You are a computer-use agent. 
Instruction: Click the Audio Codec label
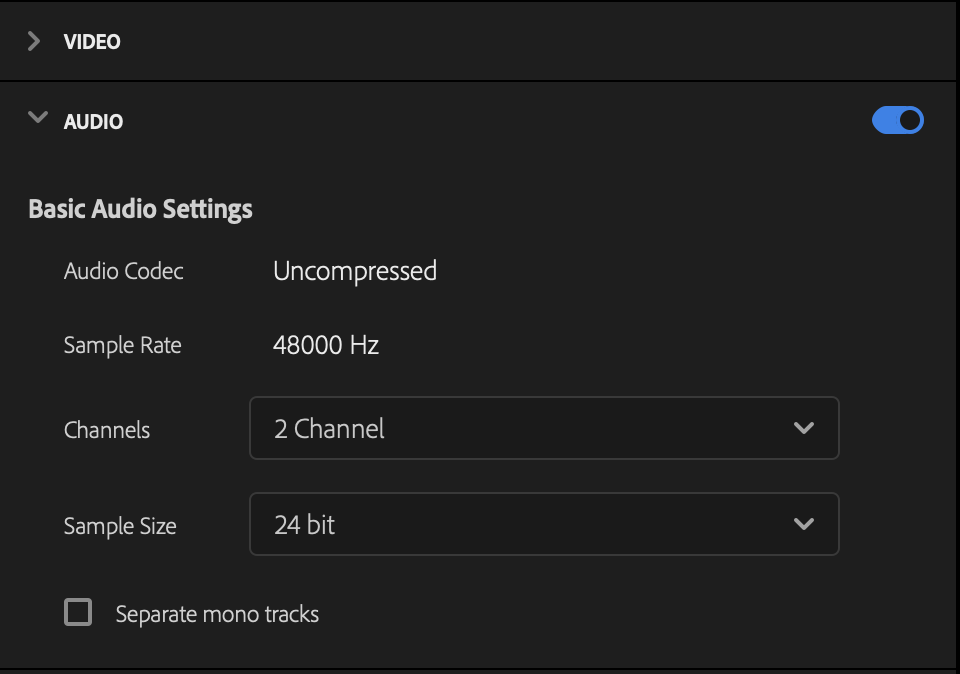coord(124,271)
